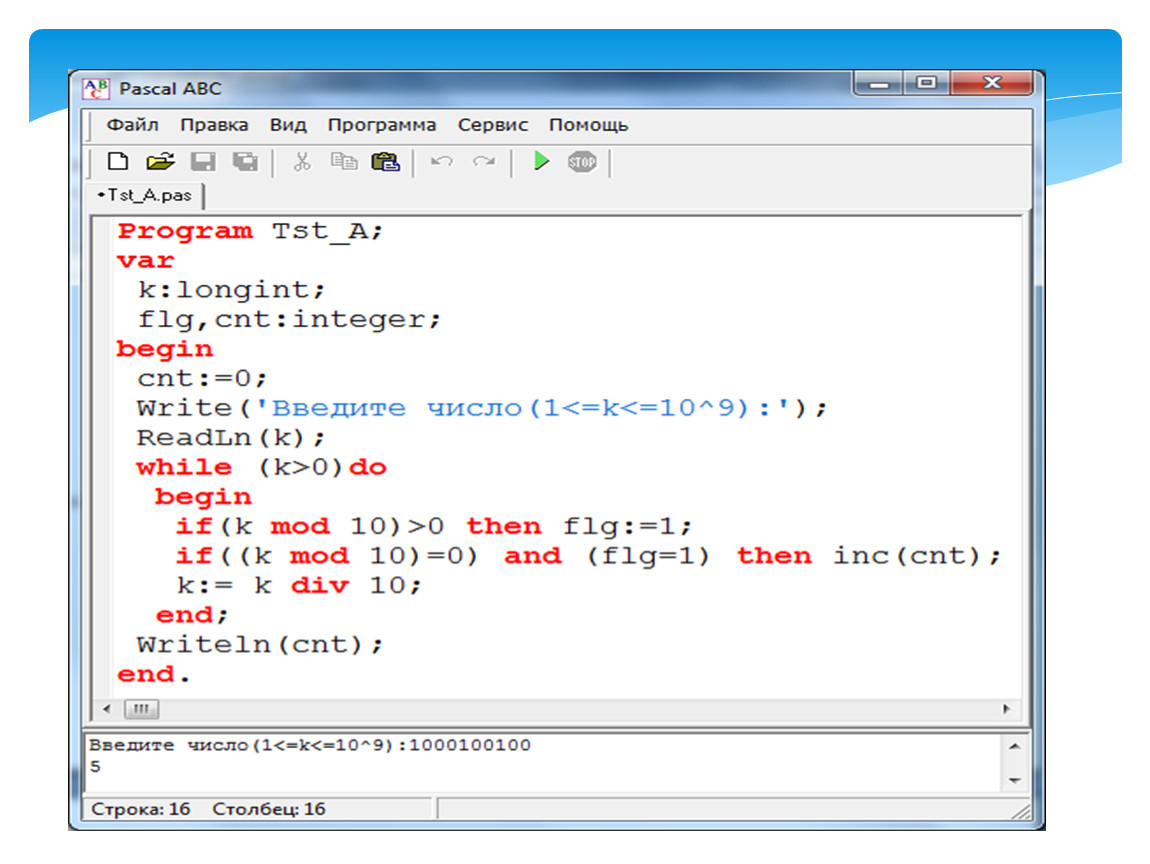This screenshot has height=864, width=1150.
Task: Click the 'cnt:=0;' code line
Action: pyautogui.click(x=202, y=378)
